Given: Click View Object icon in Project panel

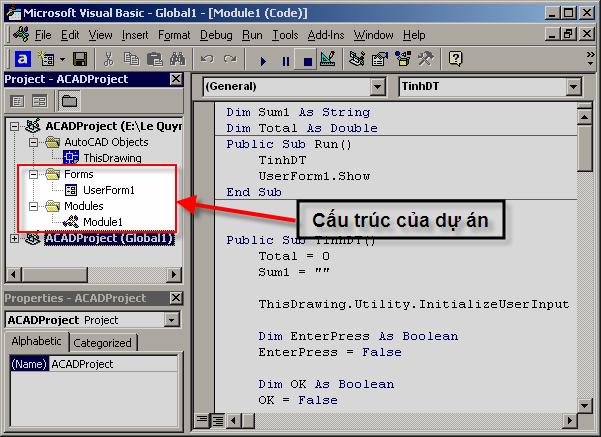Looking at the screenshot, I should pyautogui.click(x=39, y=101).
